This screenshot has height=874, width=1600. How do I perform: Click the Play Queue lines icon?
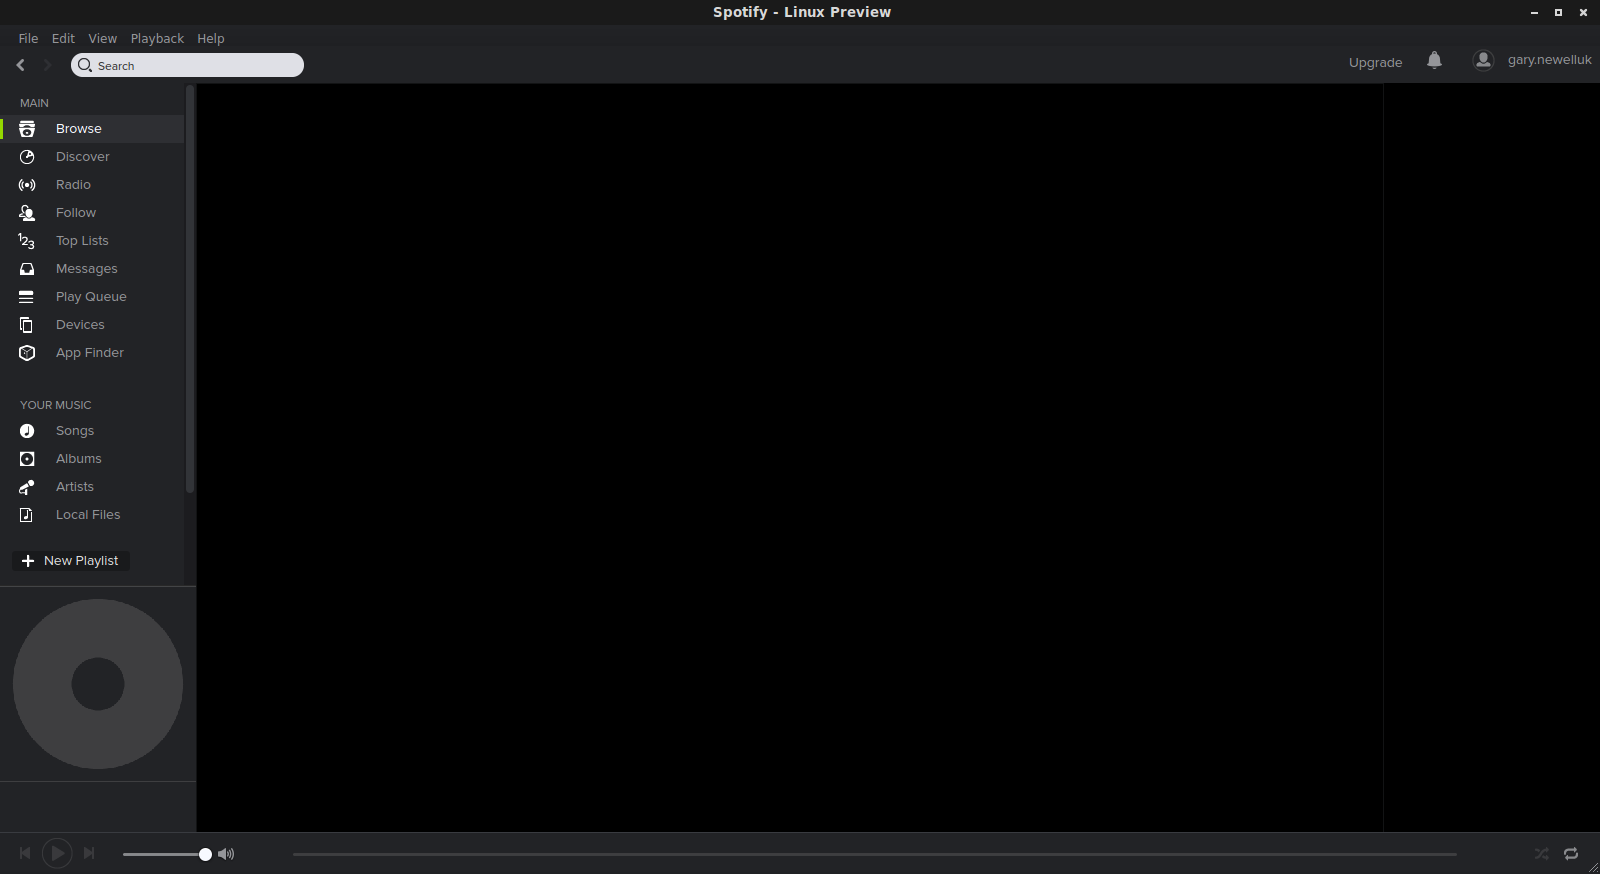27,297
